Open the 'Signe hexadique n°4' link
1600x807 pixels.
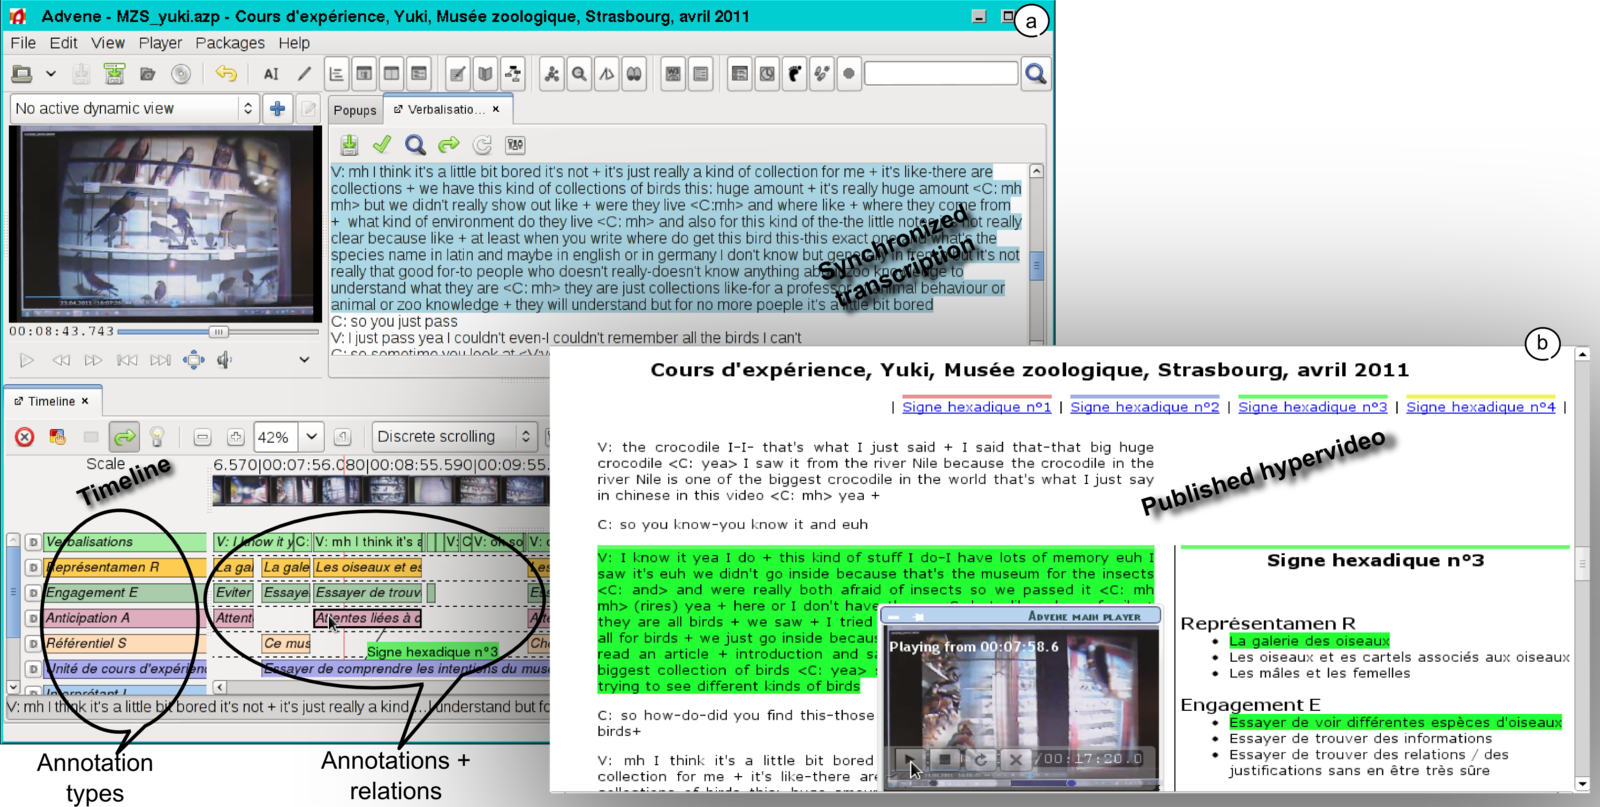pos(1481,407)
